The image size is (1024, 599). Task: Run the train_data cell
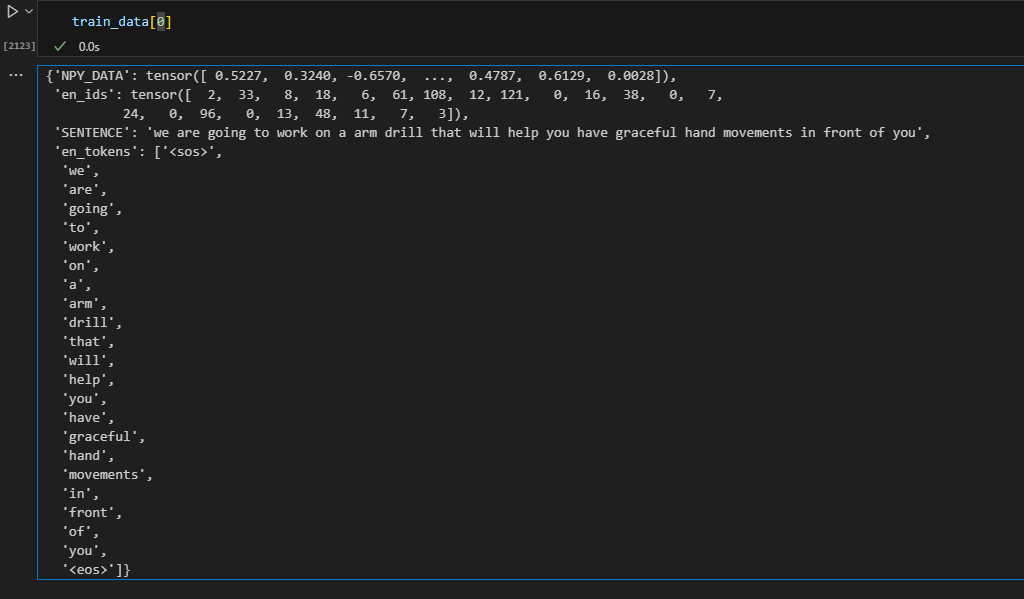click(12, 11)
